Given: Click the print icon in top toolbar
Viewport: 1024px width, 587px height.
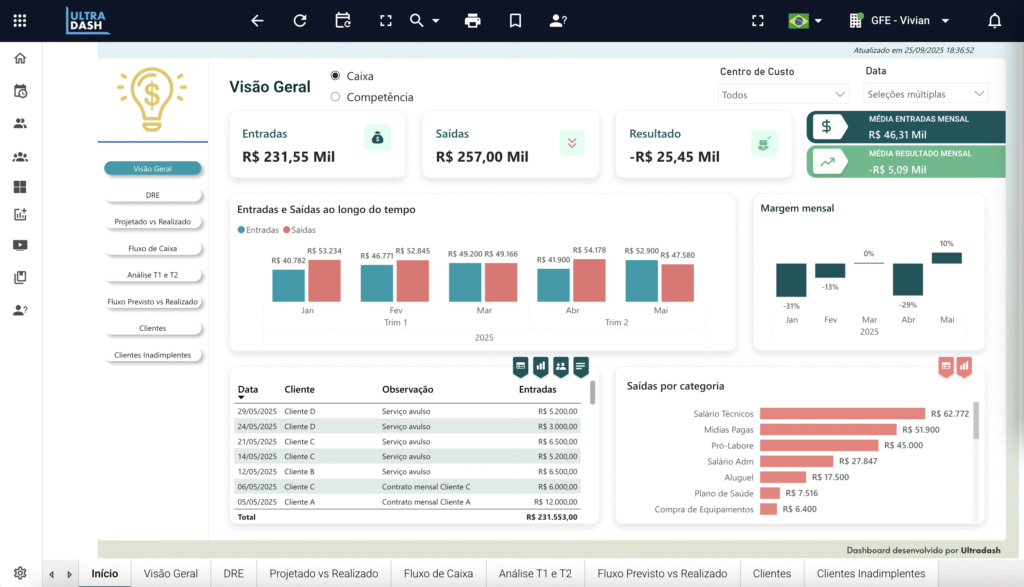Looking at the screenshot, I should coord(473,21).
